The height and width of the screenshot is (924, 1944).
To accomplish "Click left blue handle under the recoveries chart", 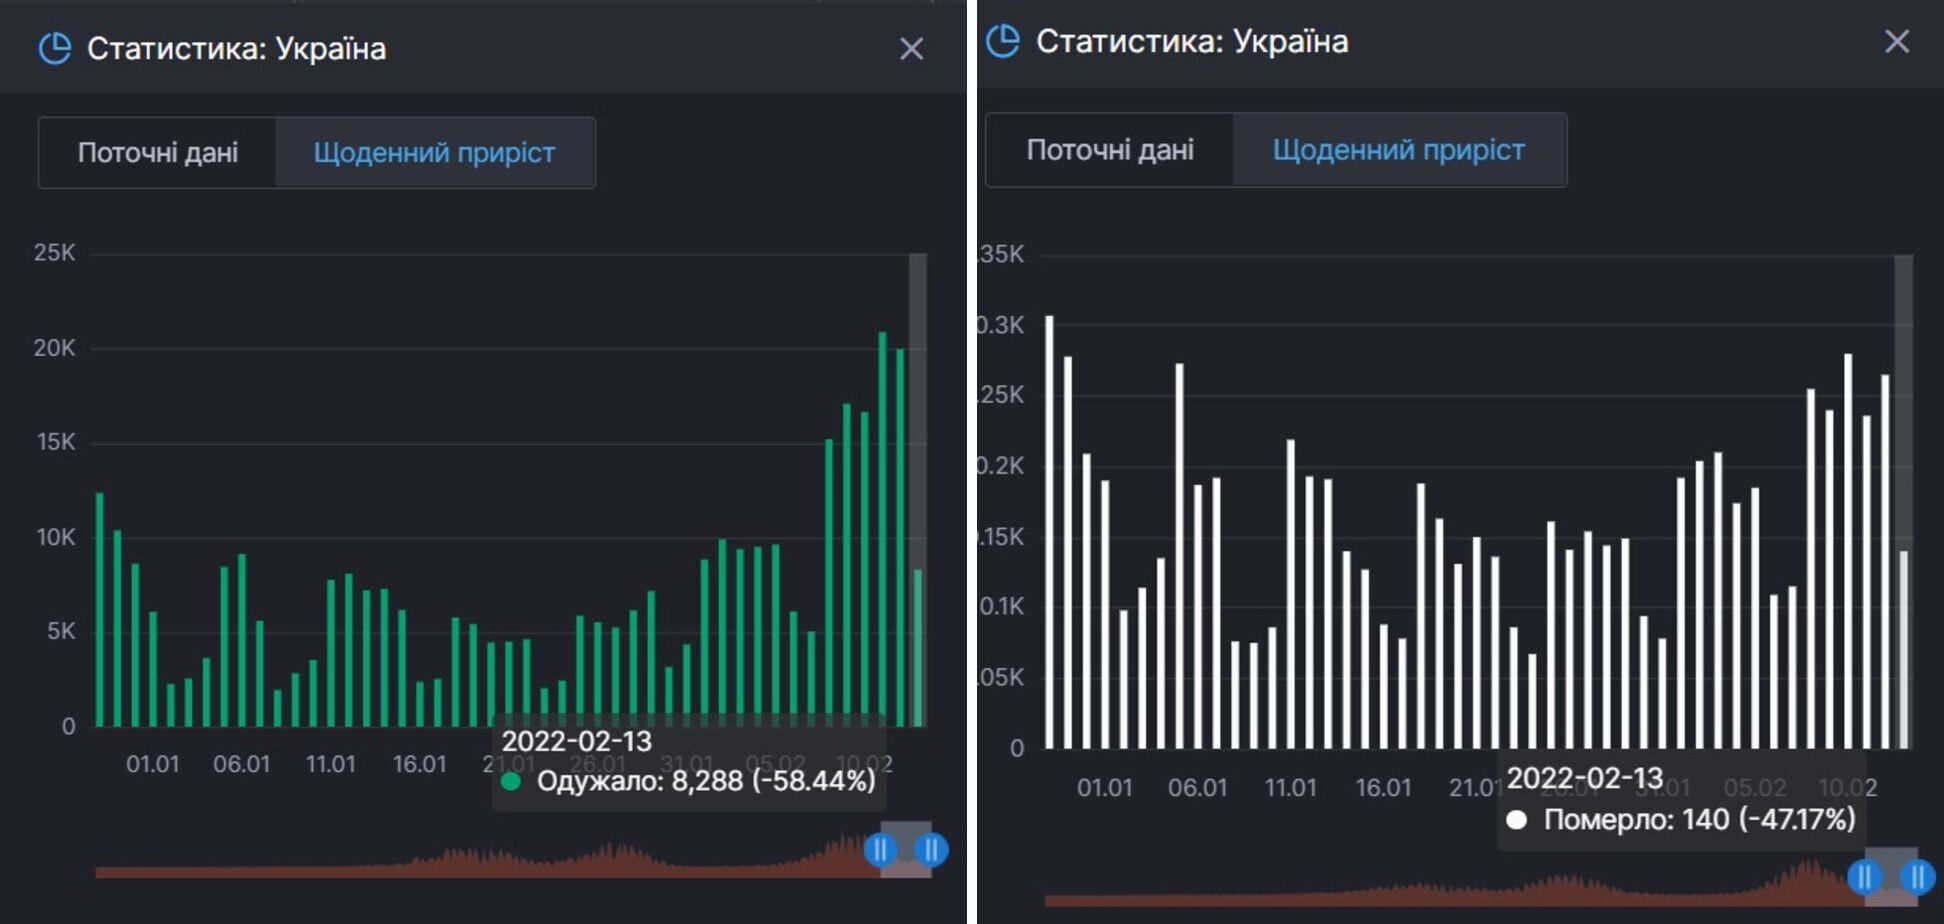I will coord(880,851).
